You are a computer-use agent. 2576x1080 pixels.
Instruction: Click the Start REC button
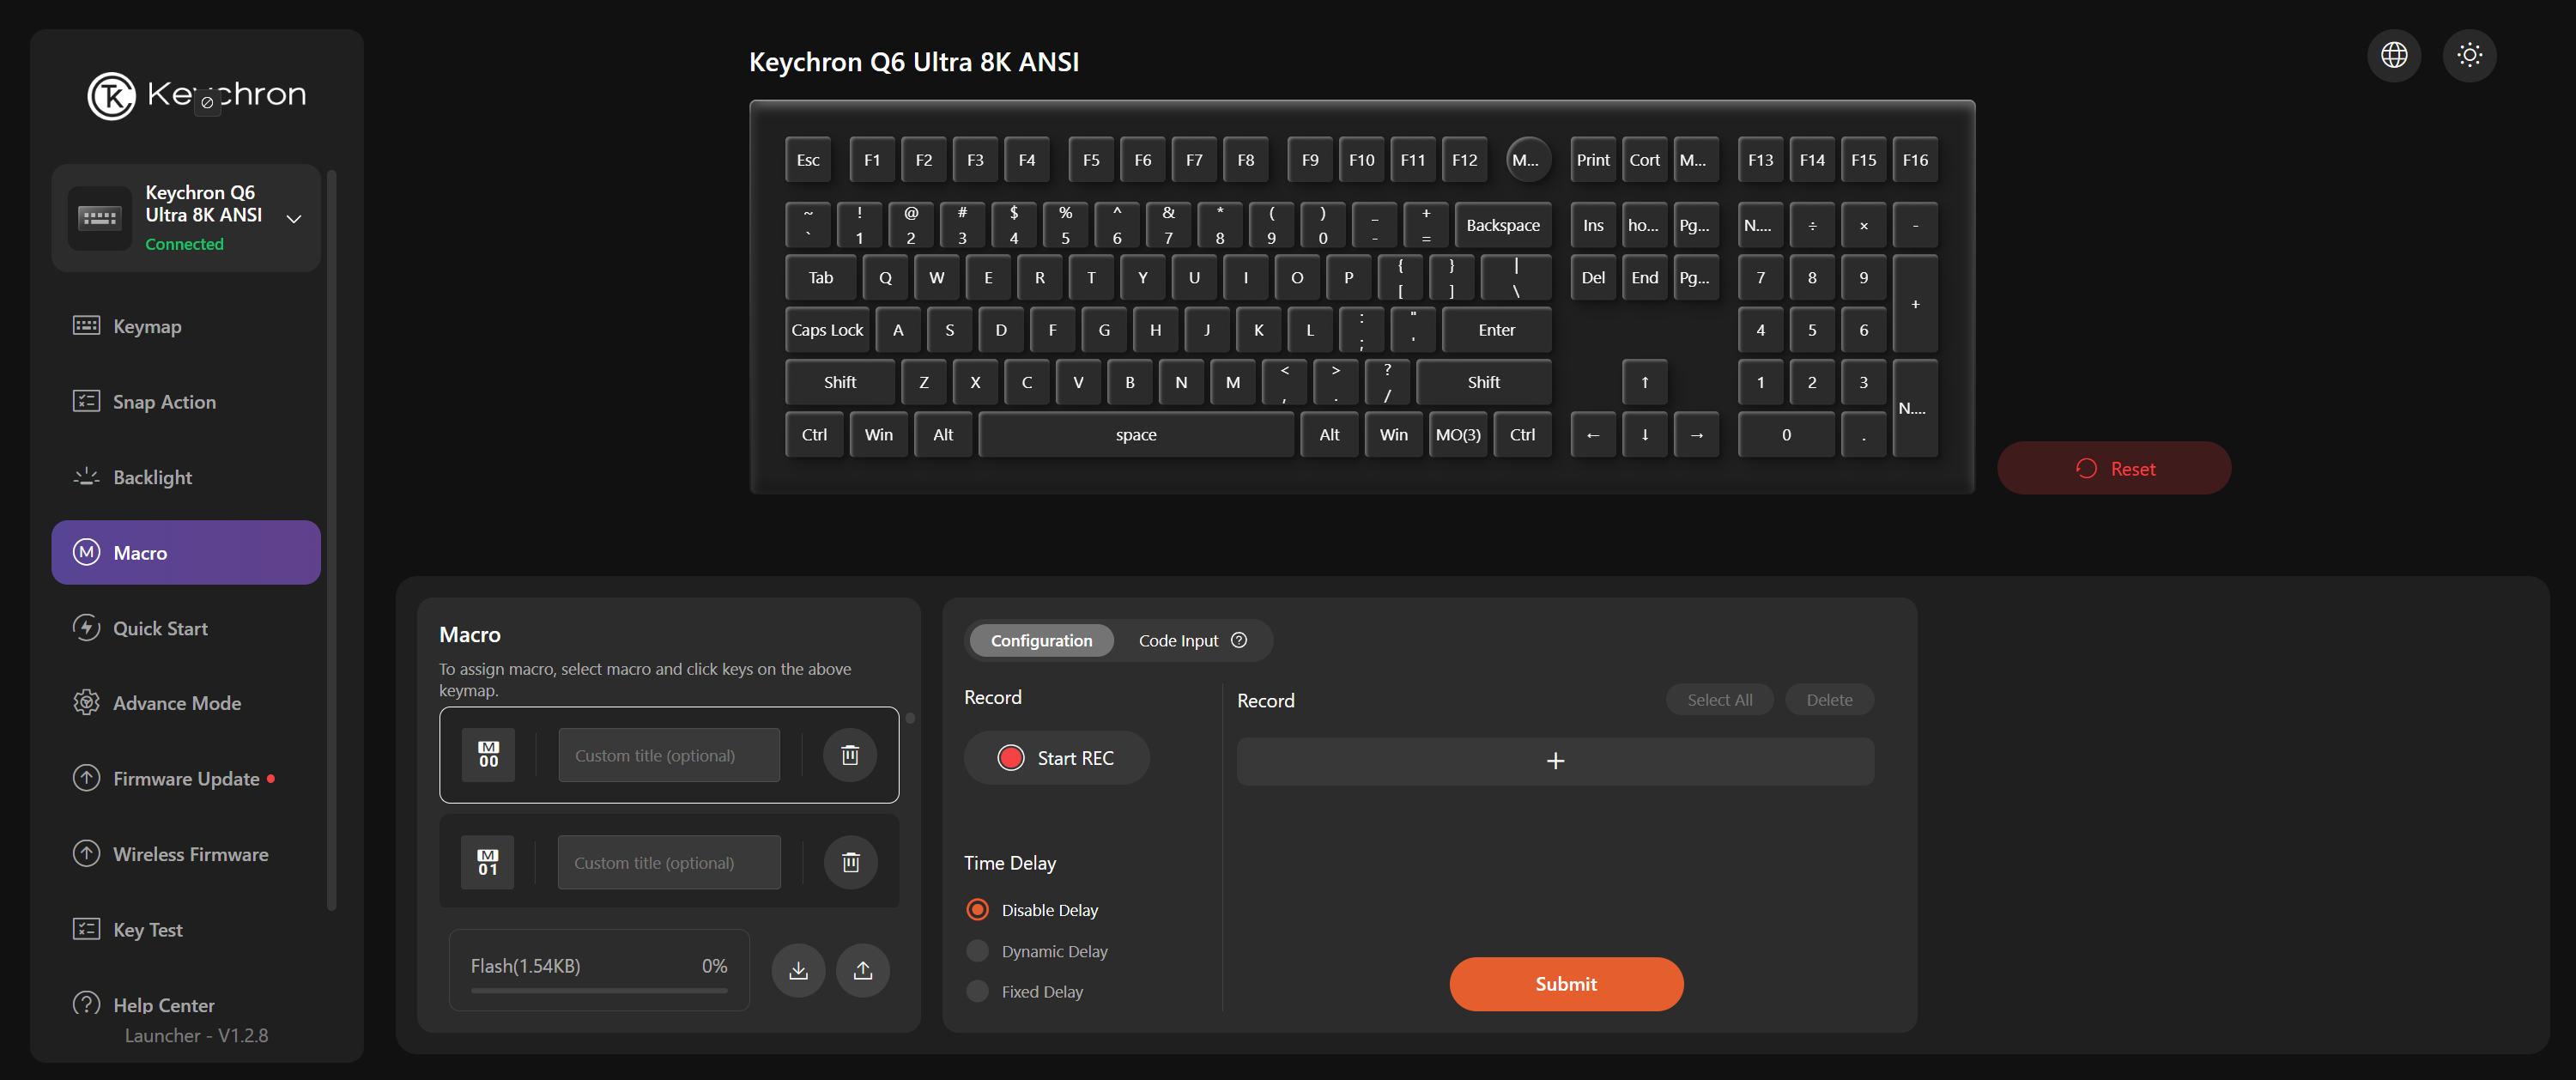coord(1056,758)
